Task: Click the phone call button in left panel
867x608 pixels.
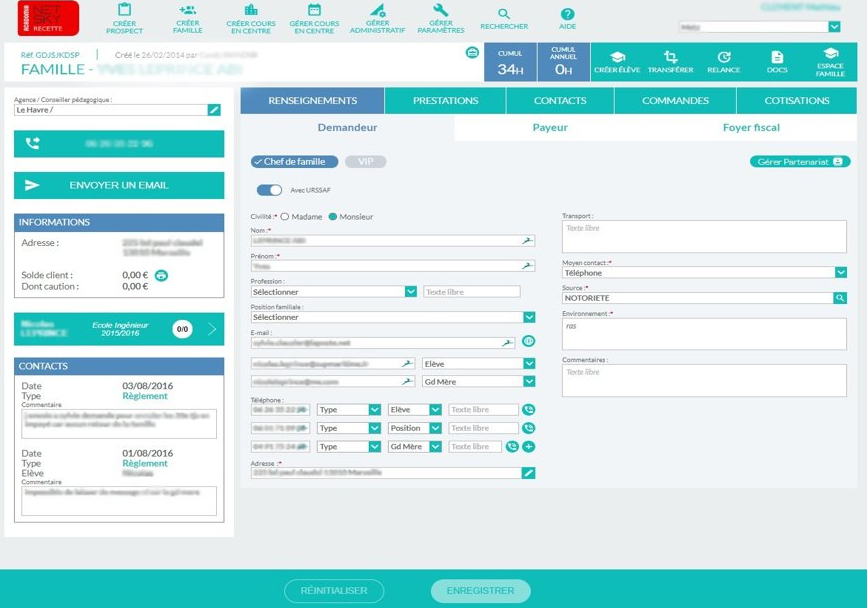Action: pos(119,144)
